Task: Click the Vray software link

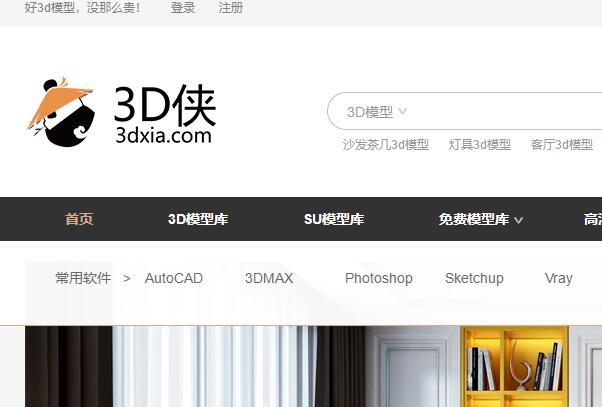Action: 559,278
